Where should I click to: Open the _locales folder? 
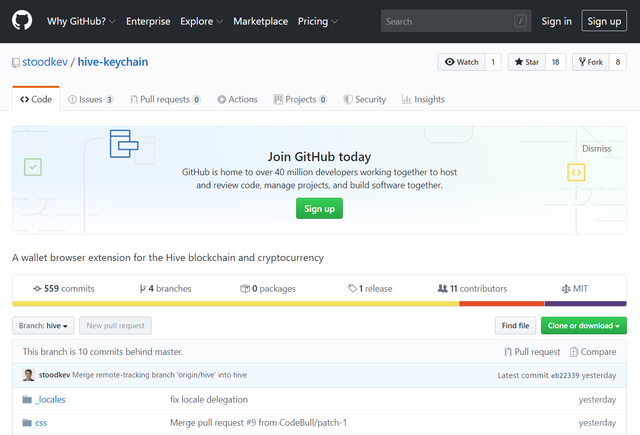pyautogui.click(x=50, y=399)
